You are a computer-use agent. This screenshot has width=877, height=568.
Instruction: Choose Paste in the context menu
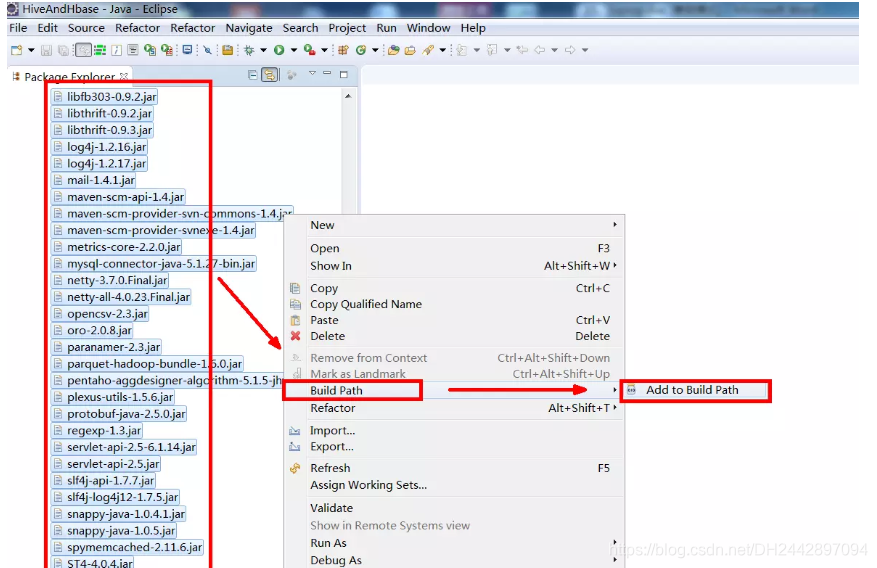coord(454,320)
